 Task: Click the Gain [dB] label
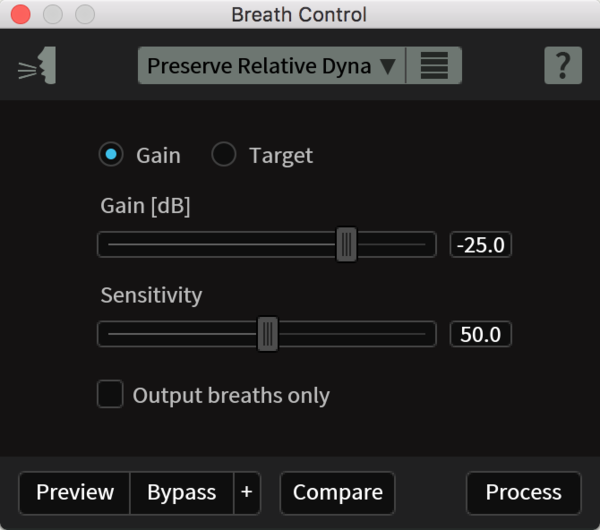(x=145, y=206)
